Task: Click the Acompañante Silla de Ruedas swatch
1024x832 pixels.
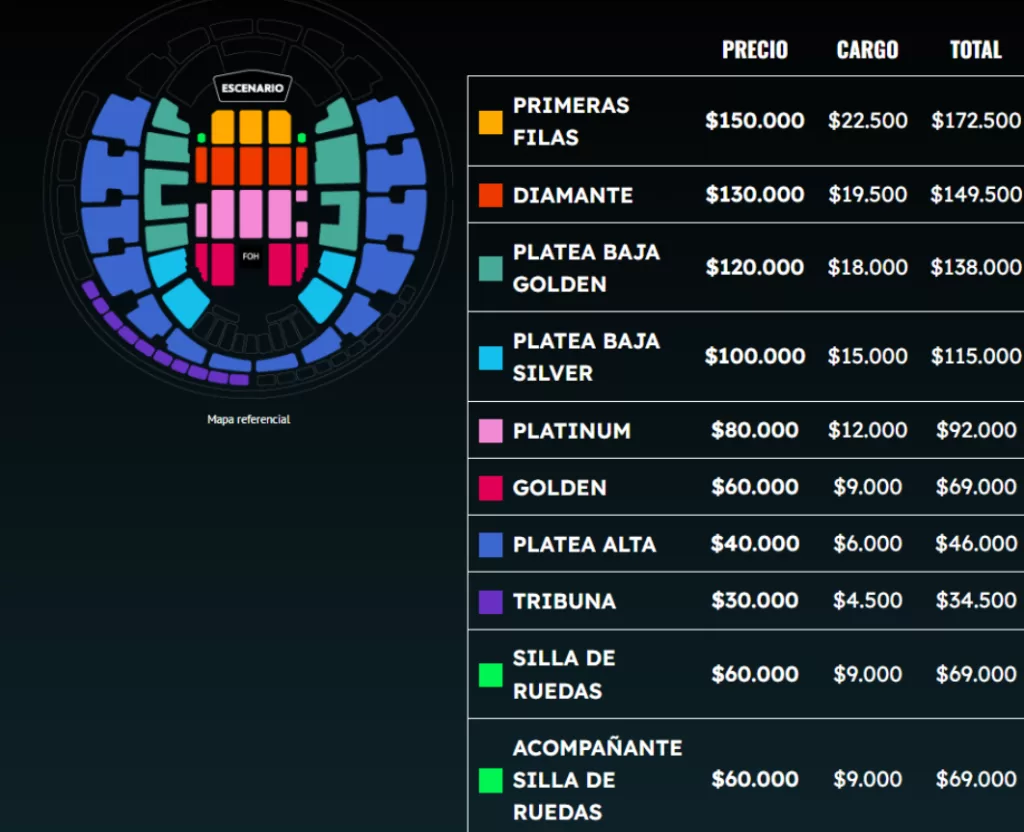Action: coord(490,780)
